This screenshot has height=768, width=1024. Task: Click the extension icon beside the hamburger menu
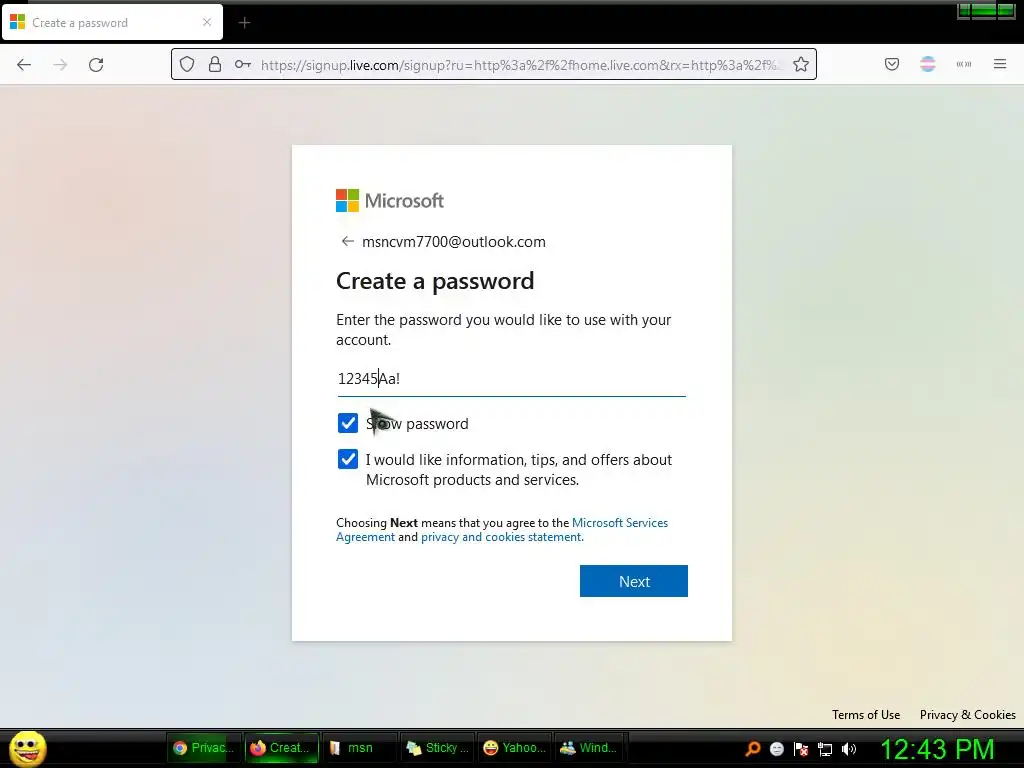[964, 64]
